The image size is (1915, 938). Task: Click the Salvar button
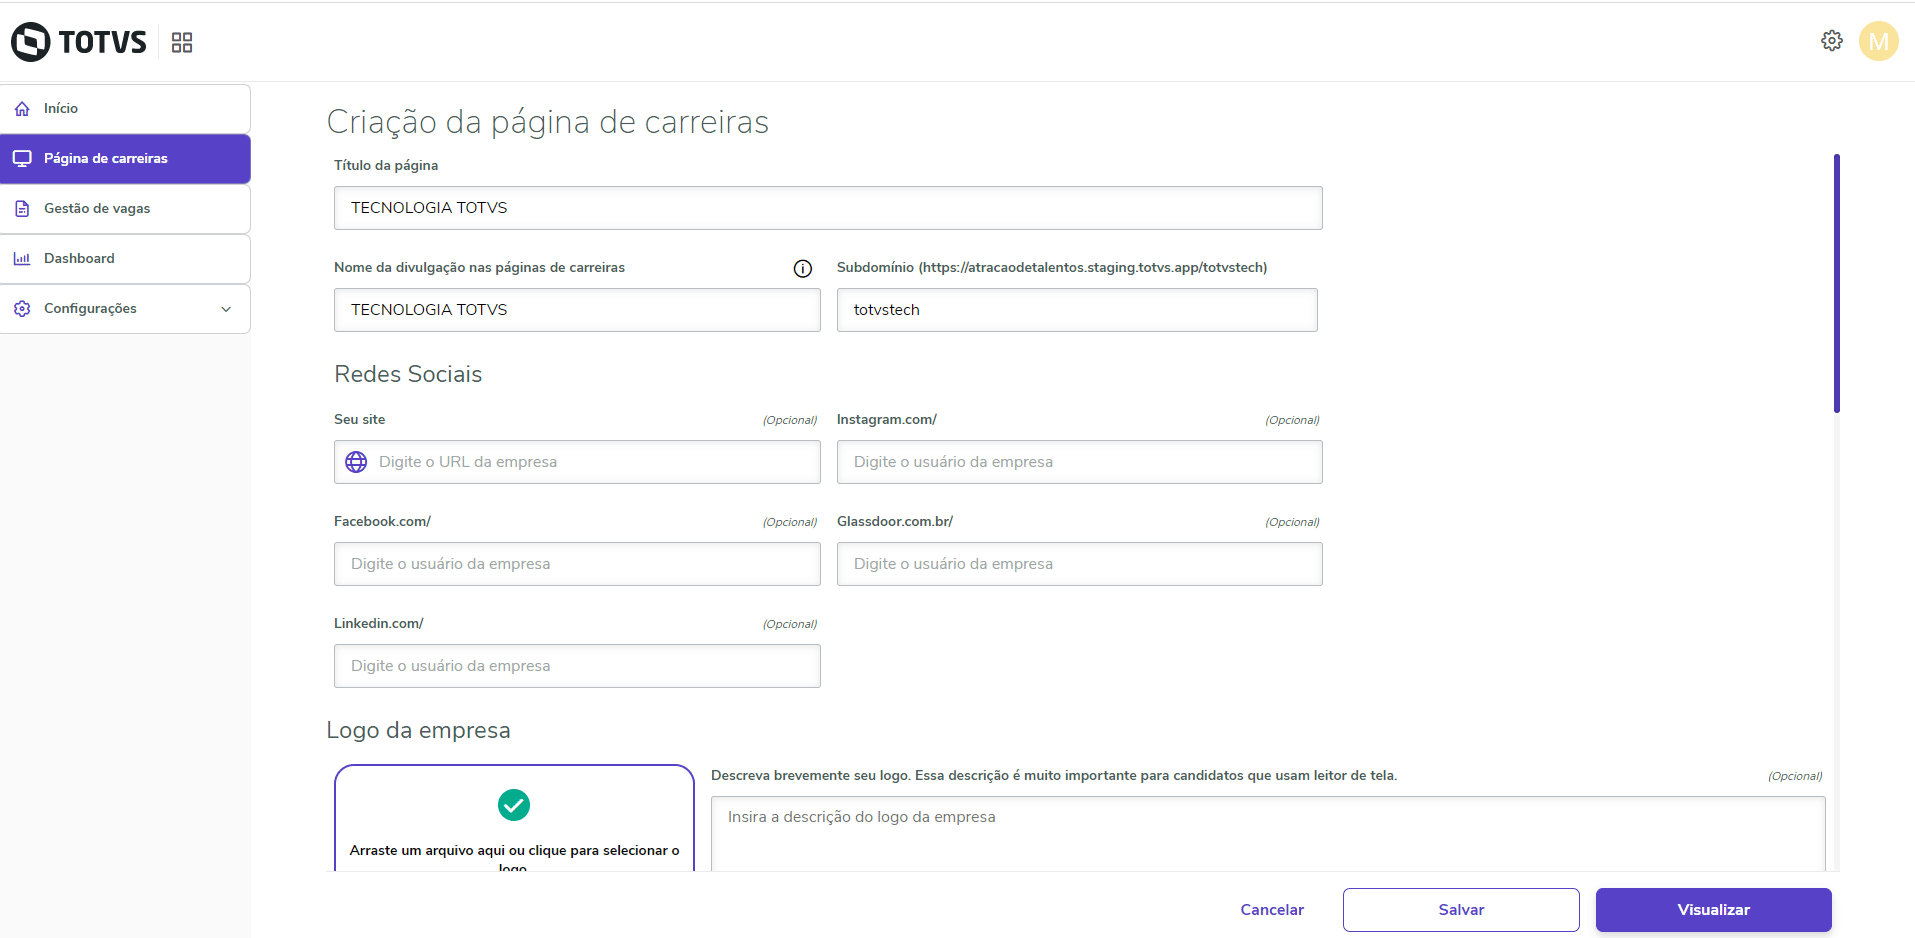click(x=1461, y=910)
